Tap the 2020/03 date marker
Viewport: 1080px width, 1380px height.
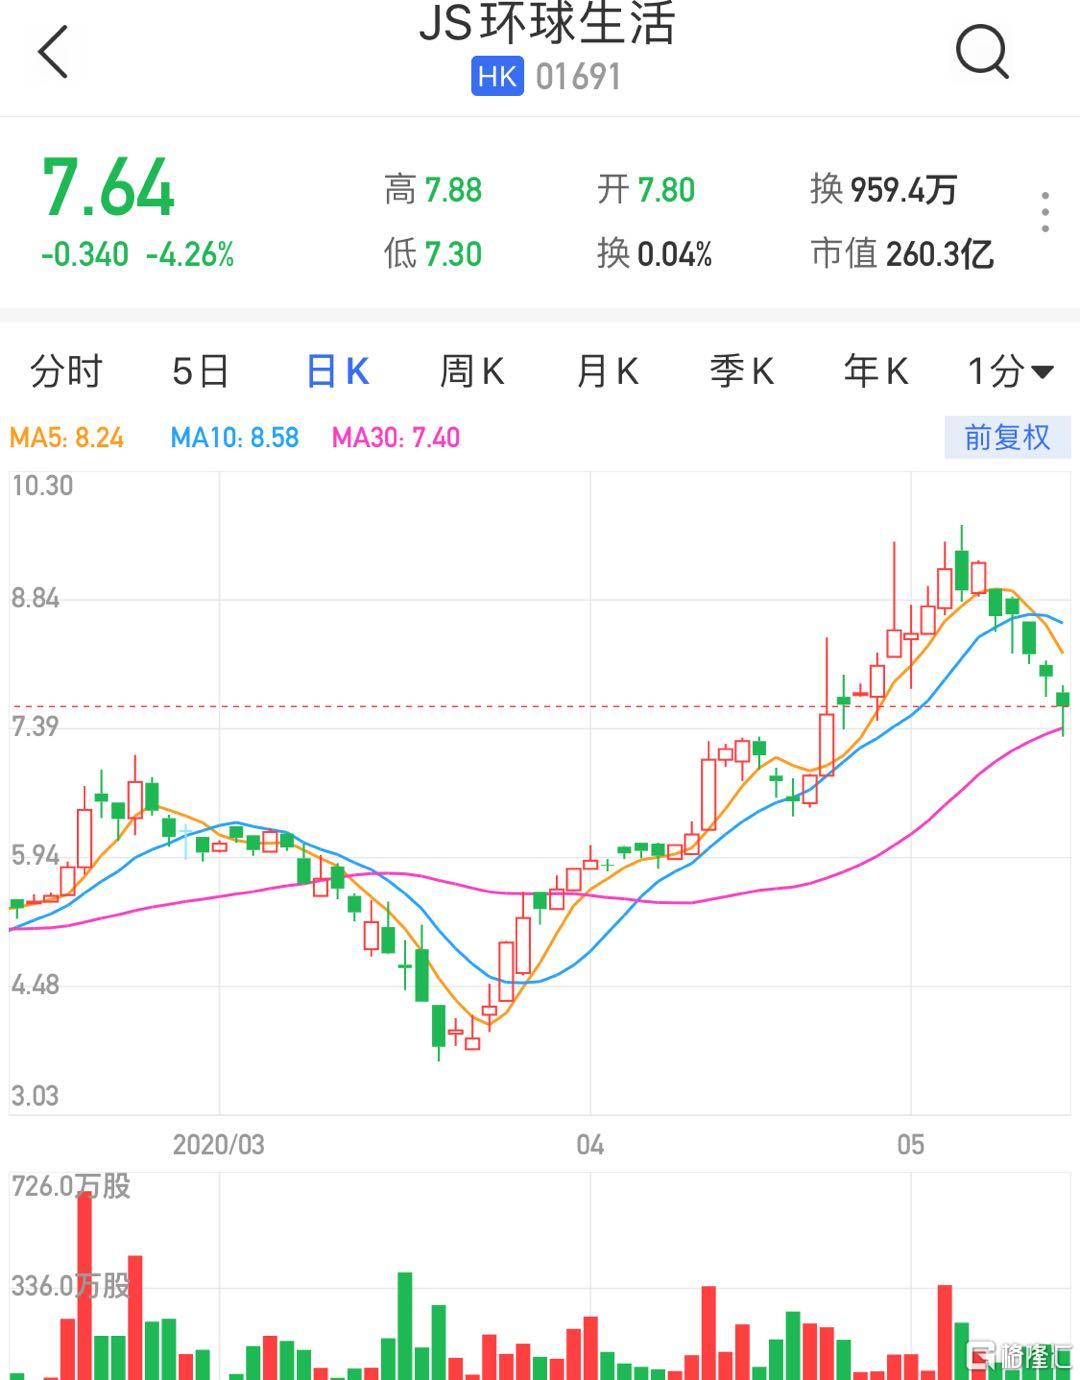tap(218, 1144)
